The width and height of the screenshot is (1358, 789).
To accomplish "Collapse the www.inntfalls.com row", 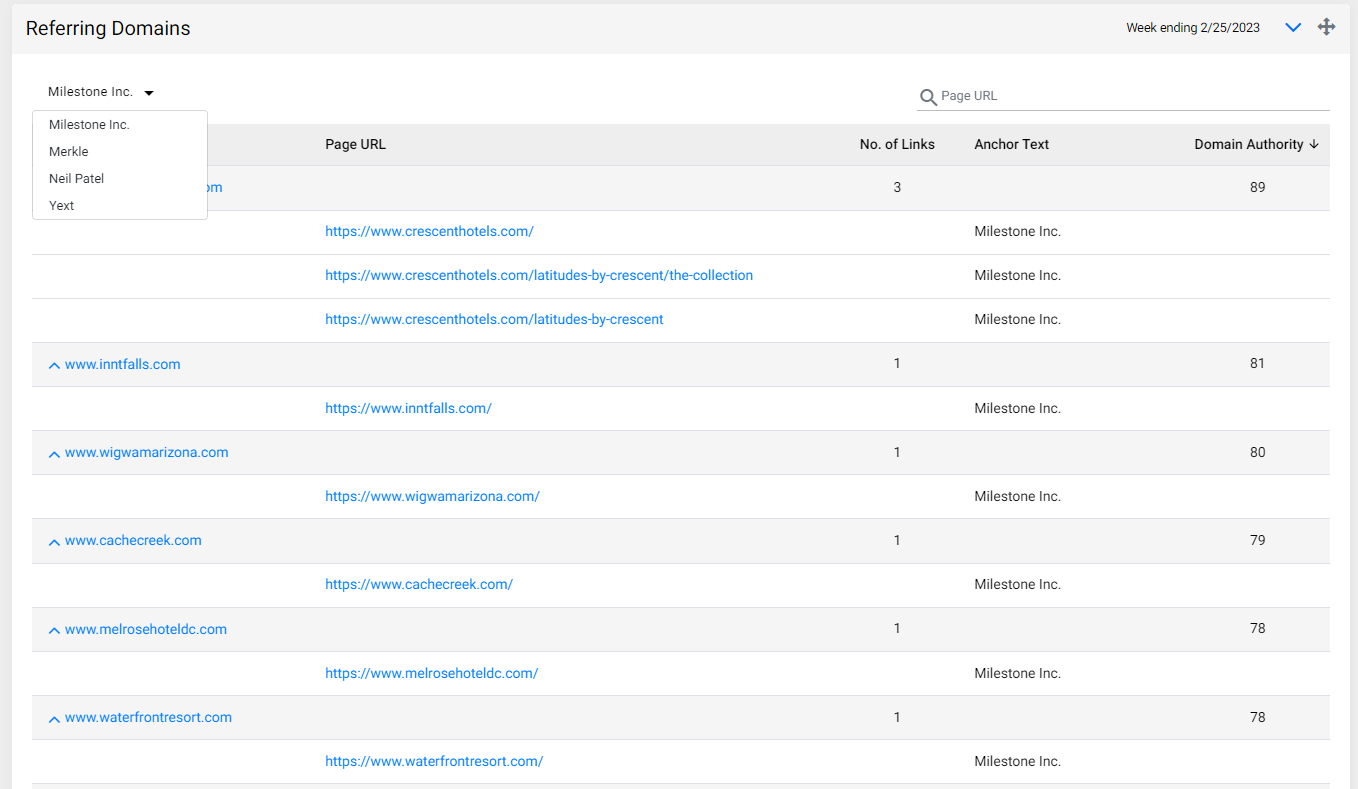I will coord(54,366).
